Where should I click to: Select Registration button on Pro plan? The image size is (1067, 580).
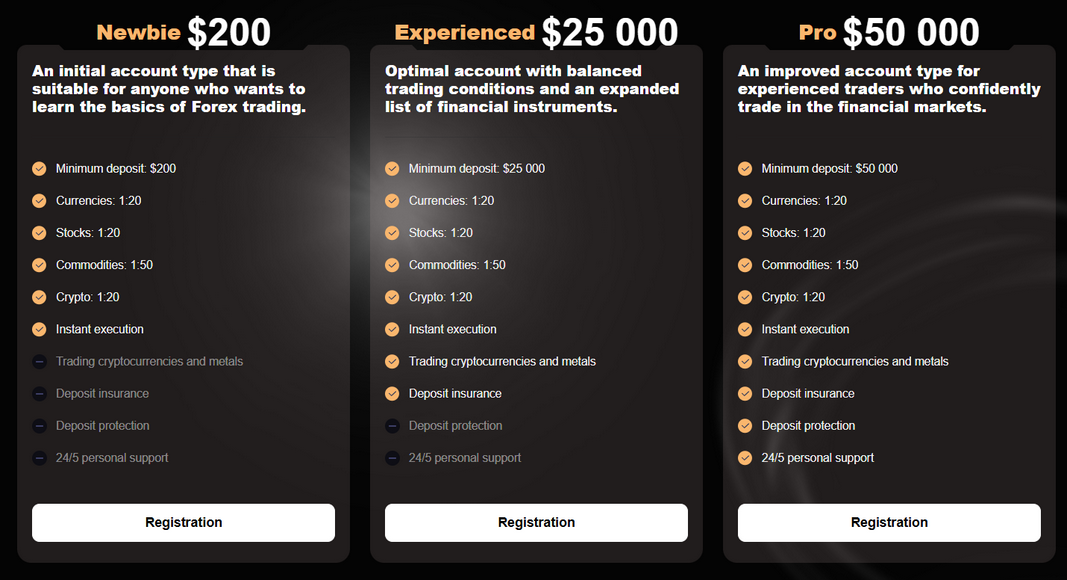pyautogui.click(x=889, y=522)
